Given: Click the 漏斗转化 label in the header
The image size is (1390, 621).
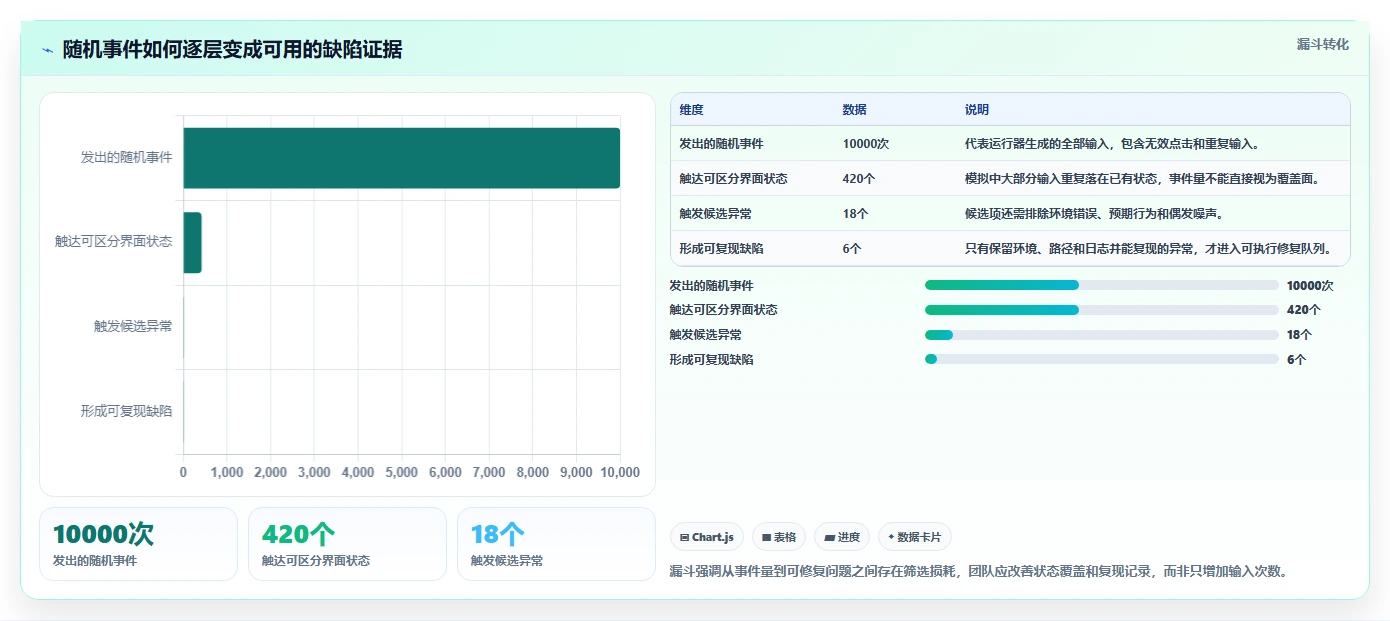Looking at the screenshot, I should 1323,45.
